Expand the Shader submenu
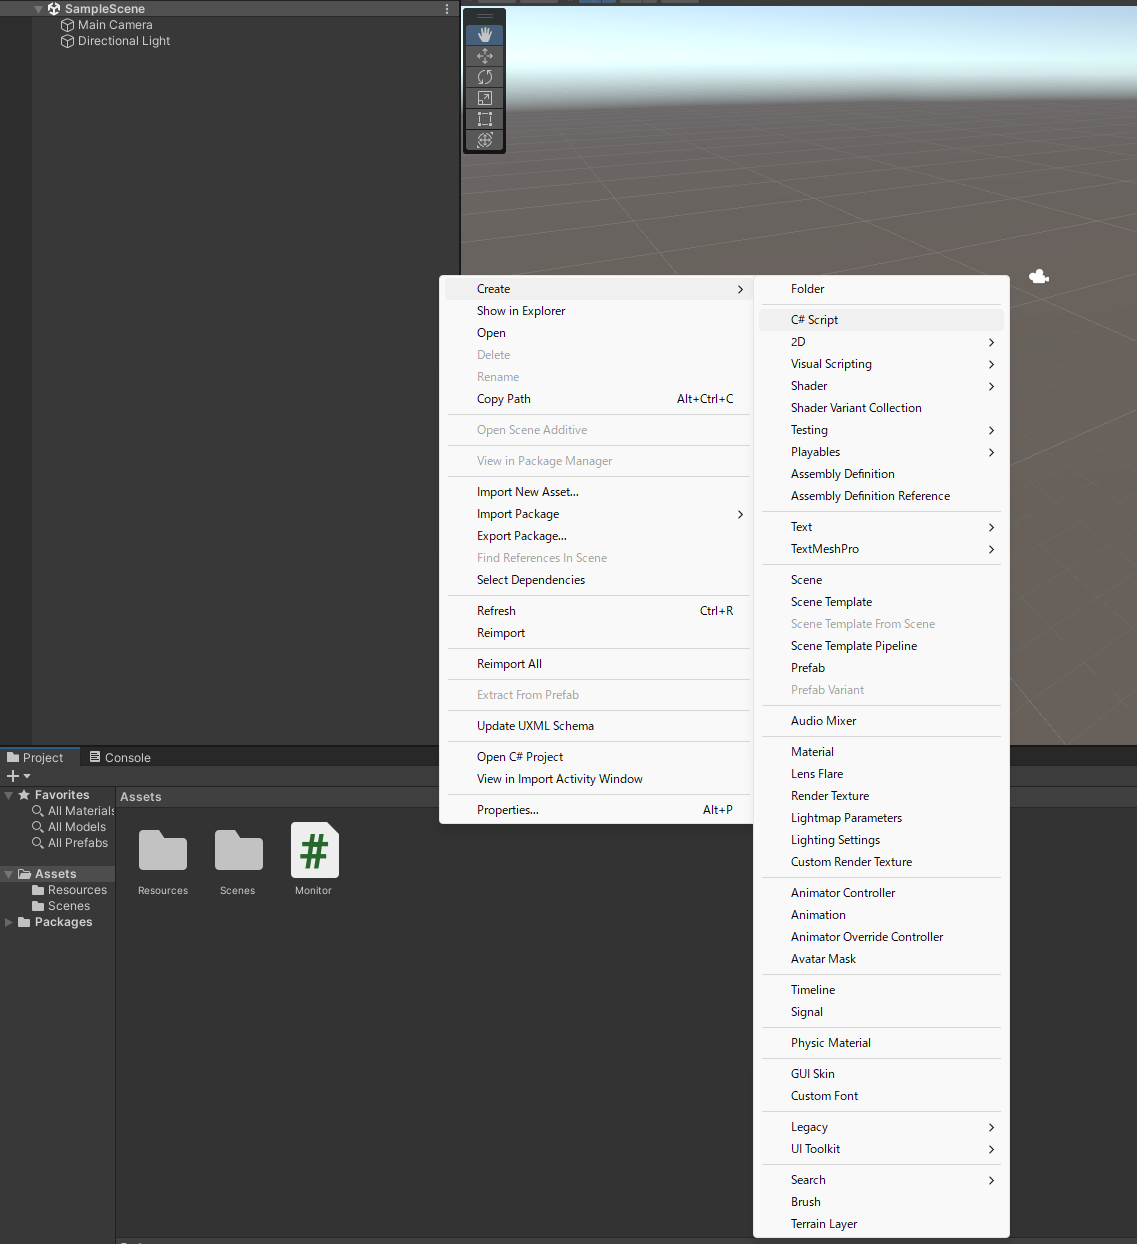 pyautogui.click(x=881, y=386)
